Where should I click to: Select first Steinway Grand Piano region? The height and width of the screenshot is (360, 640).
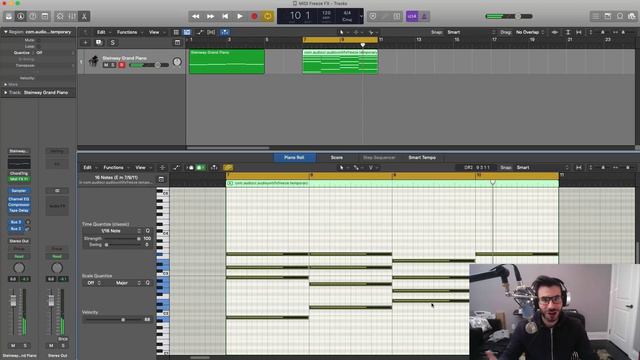pos(227,62)
